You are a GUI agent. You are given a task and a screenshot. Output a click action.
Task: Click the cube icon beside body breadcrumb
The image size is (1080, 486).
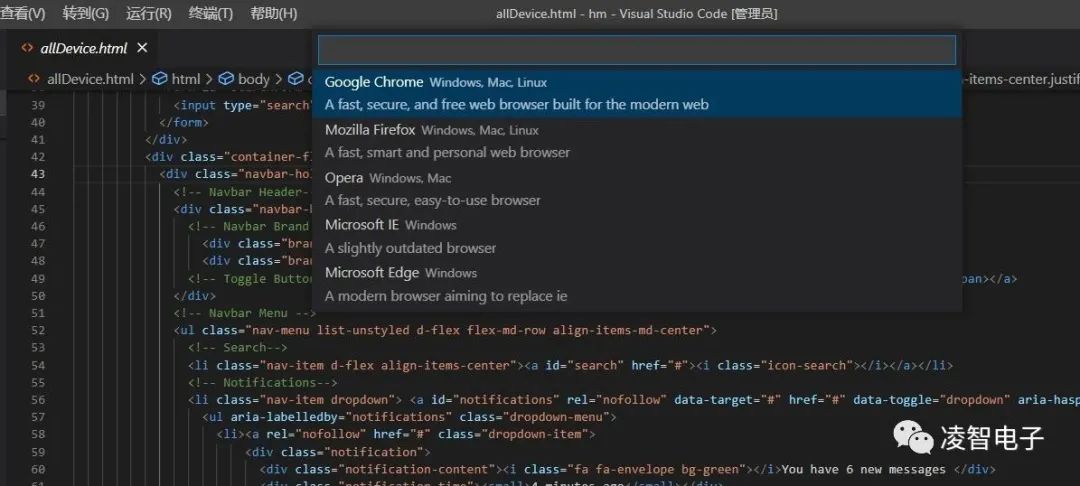click(227, 79)
